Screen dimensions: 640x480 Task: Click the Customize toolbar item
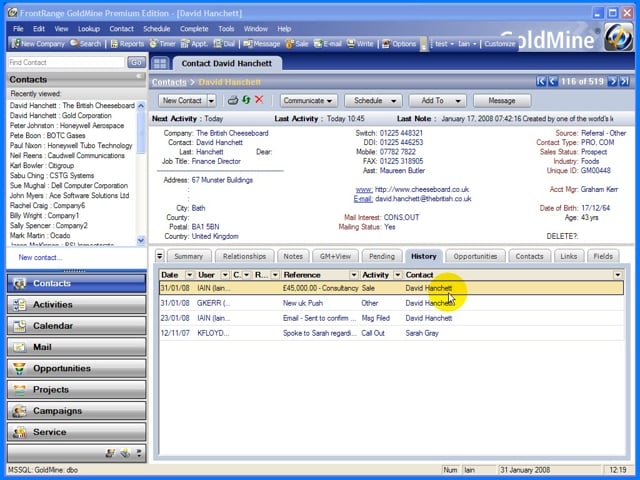(500, 44)
